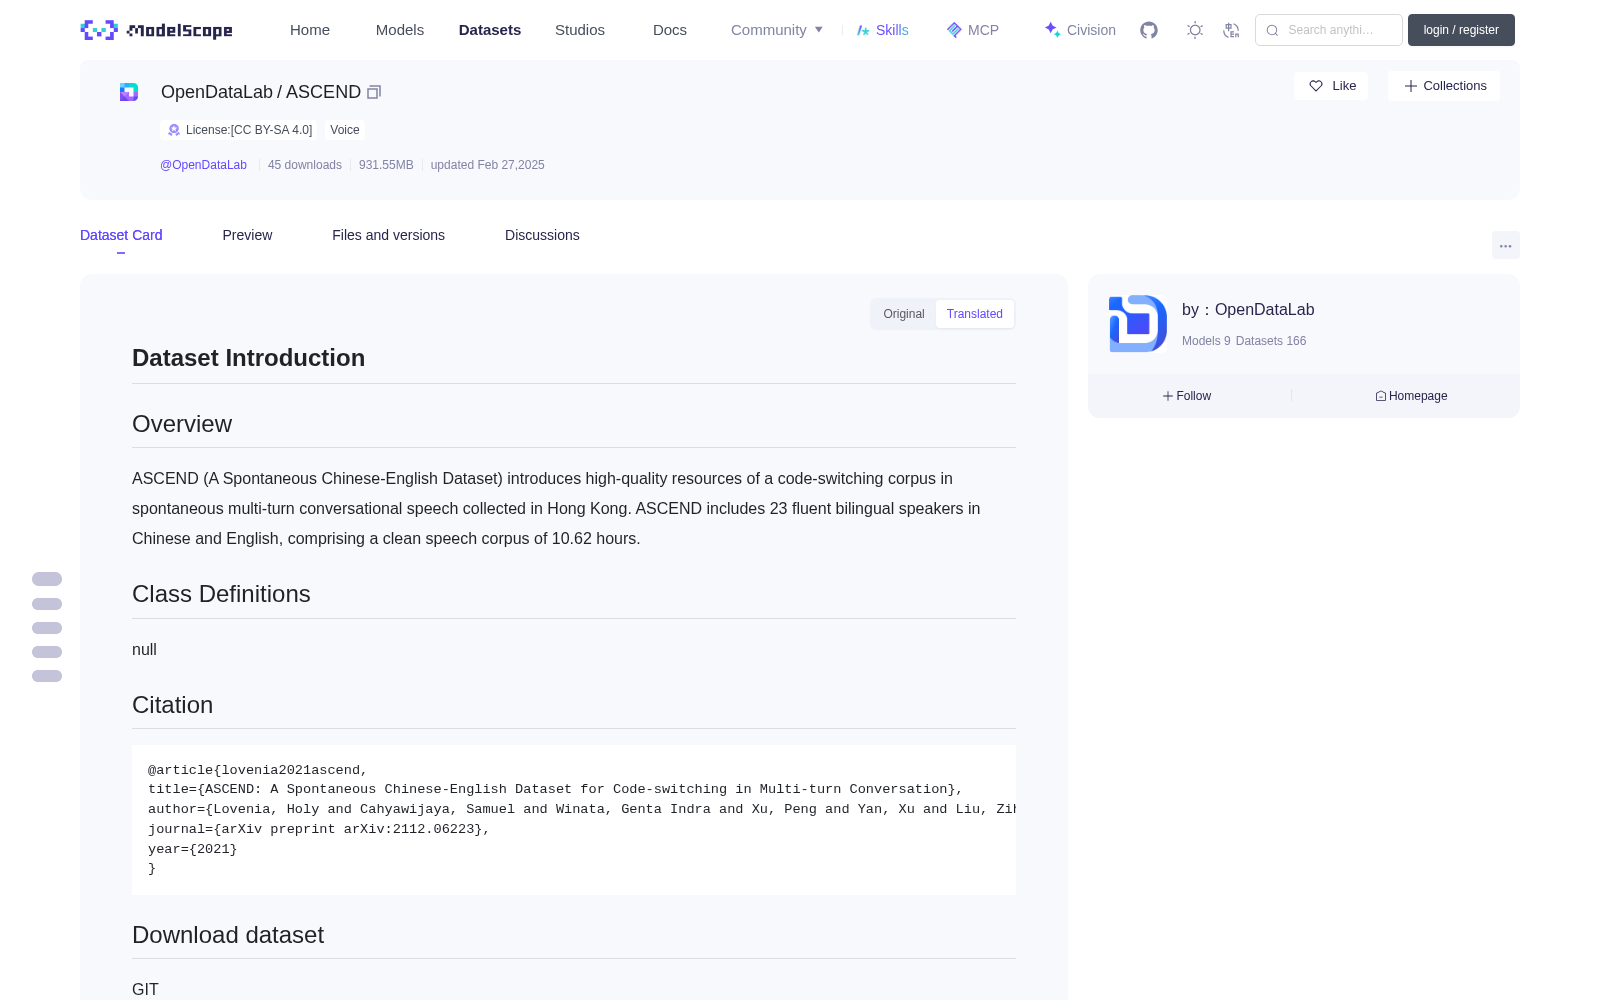
Task: Click the heart icon on Like
Action: 1316,86
